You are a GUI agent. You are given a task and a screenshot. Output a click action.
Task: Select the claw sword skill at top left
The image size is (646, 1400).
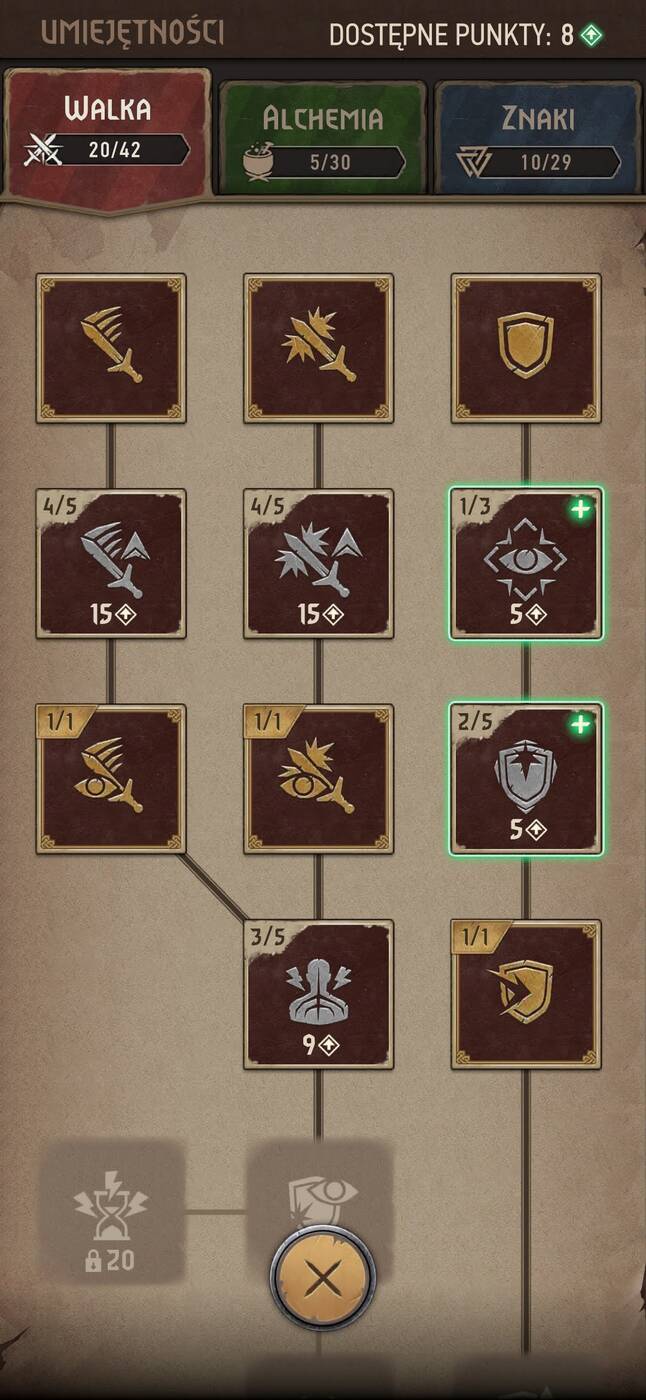pos(111,348)
